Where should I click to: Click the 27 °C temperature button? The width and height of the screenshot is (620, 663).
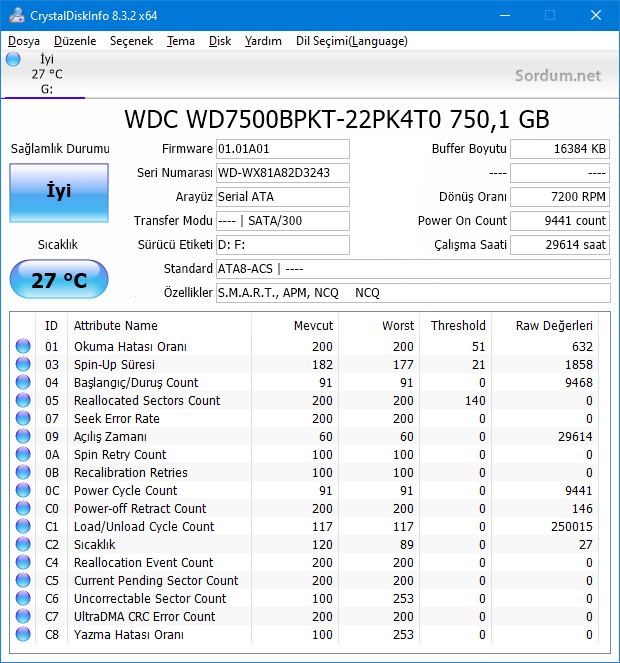coord(59,279)
